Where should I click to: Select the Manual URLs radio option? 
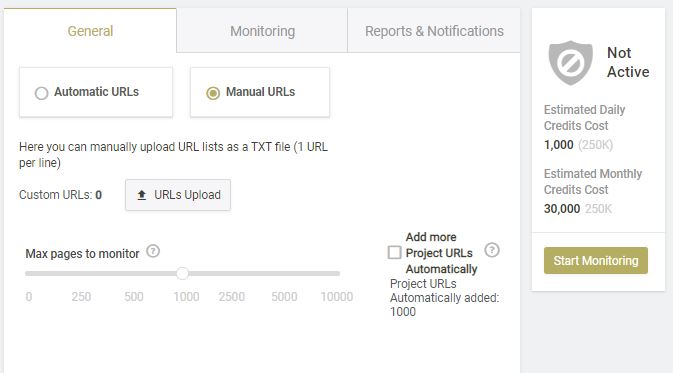pos(213,93)
